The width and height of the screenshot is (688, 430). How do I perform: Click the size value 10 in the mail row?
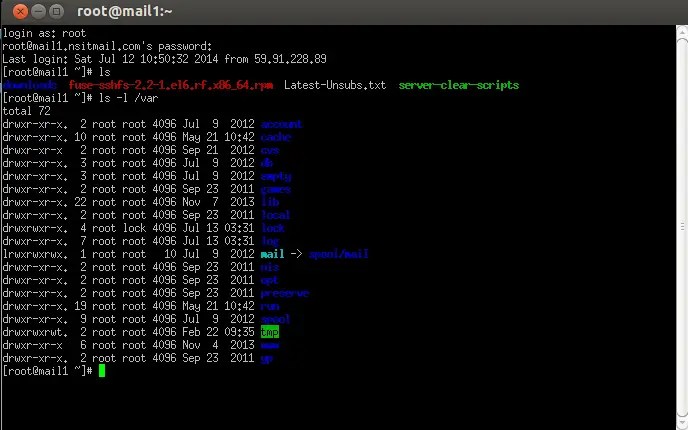tap(170, 254)
